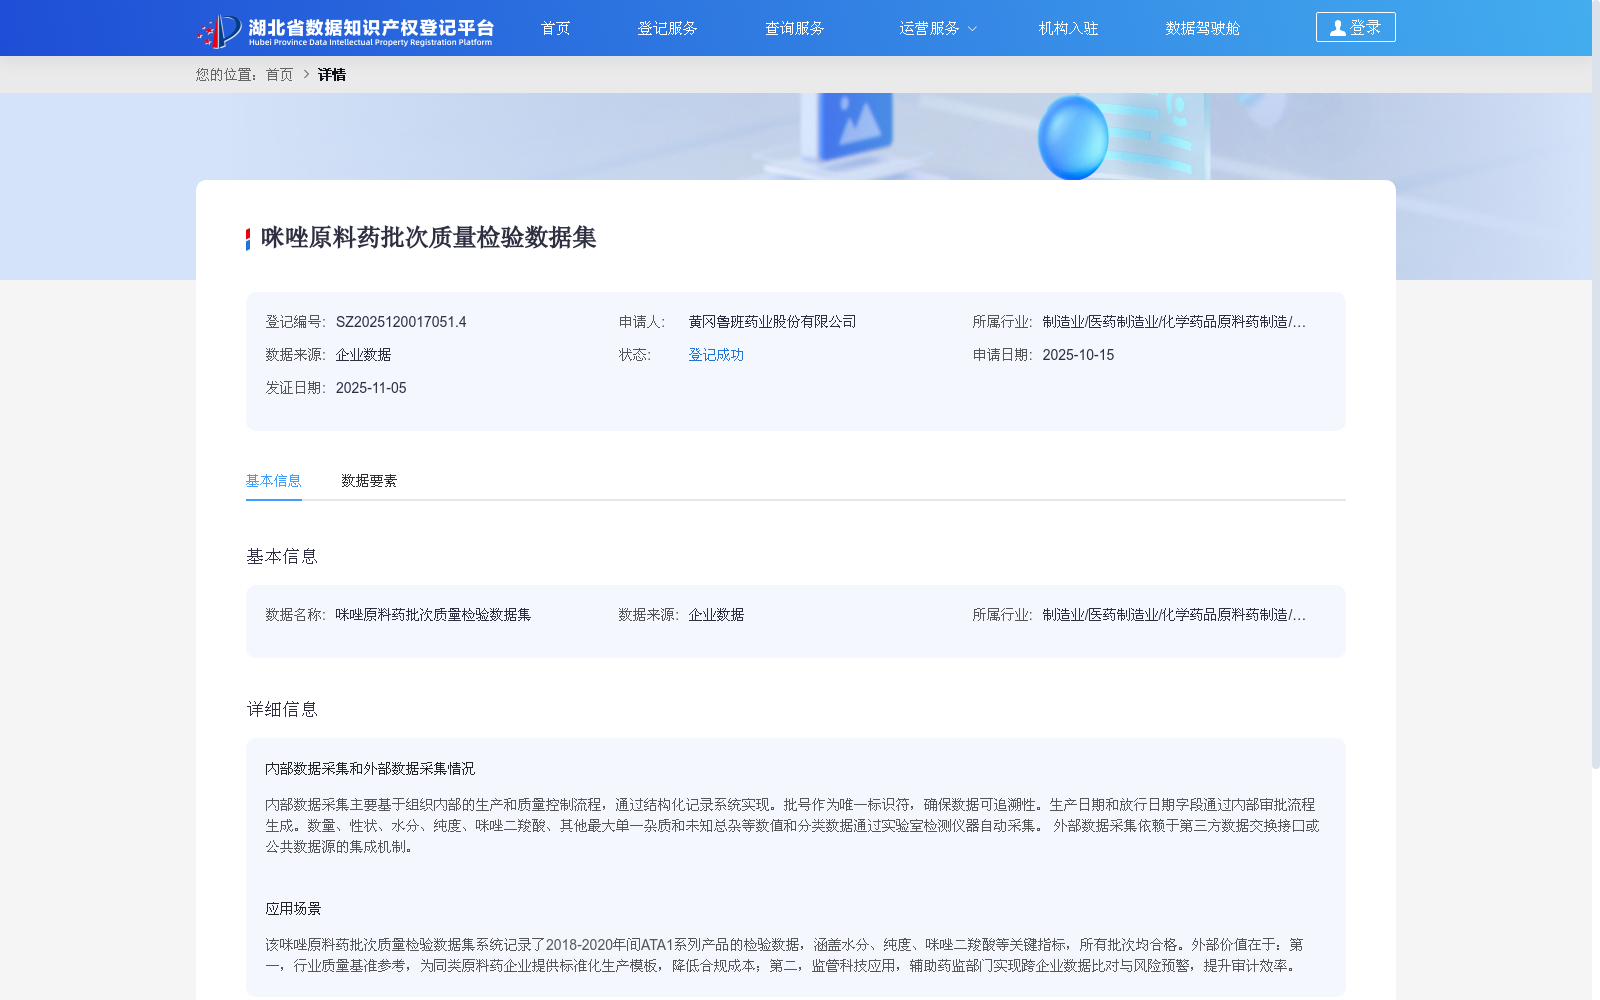Viewport: 1600px width, 1000px height.
Task: Click the 基本信息 section heading
Action: click(282, 557)
